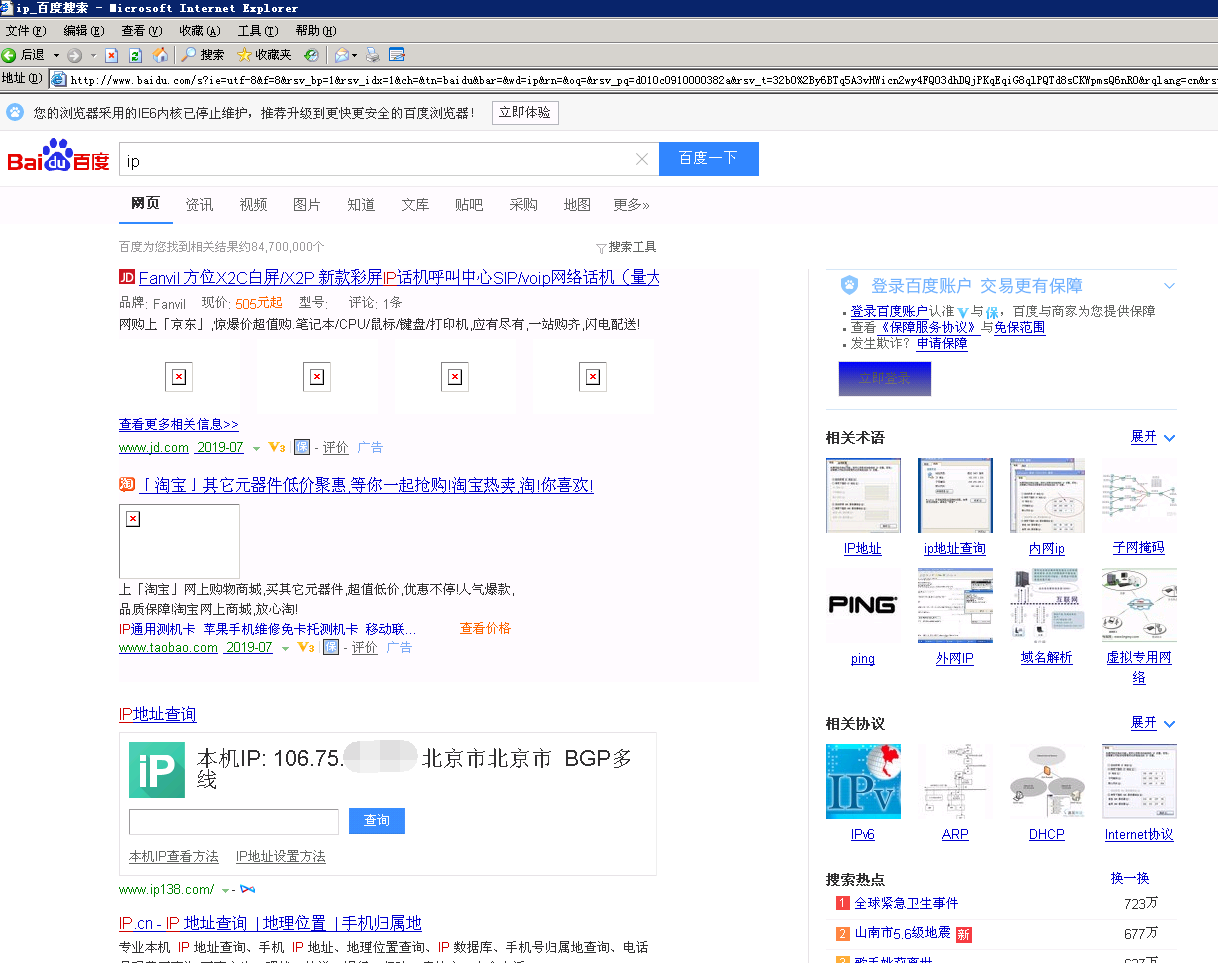Switch to the 文库 tab
This screenshot has width=1218, height=963.
click(415, 204)
